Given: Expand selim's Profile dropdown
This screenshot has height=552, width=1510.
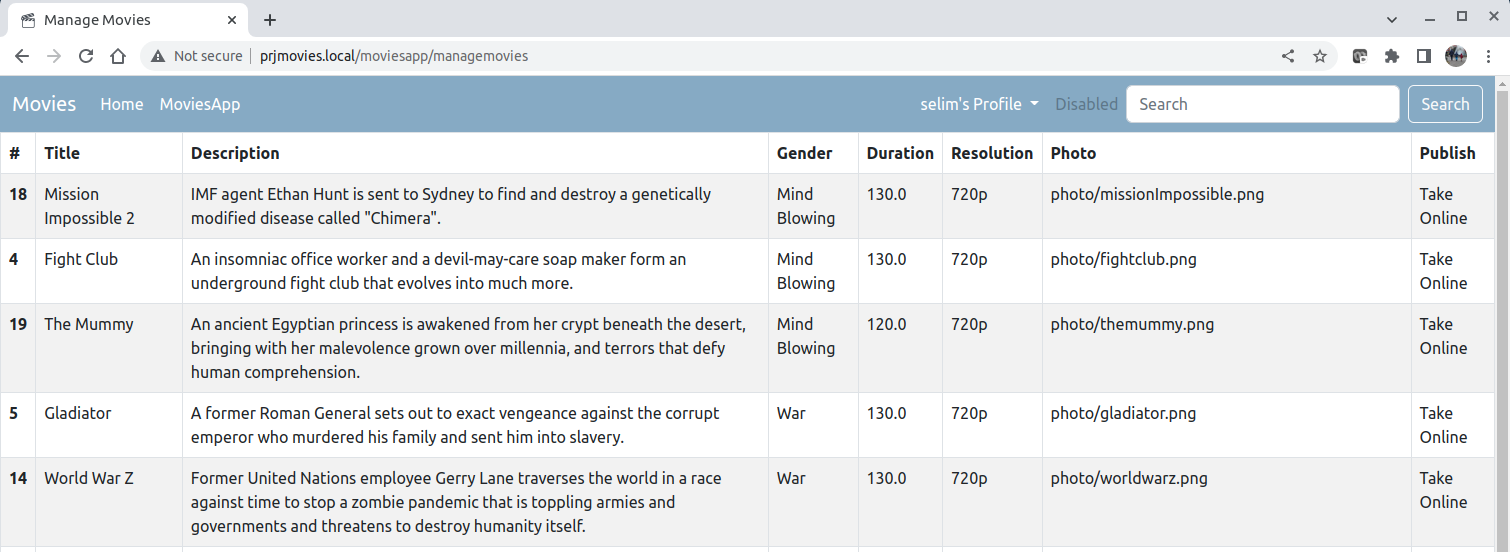Looking at the screenshot, I should (979, 104).
